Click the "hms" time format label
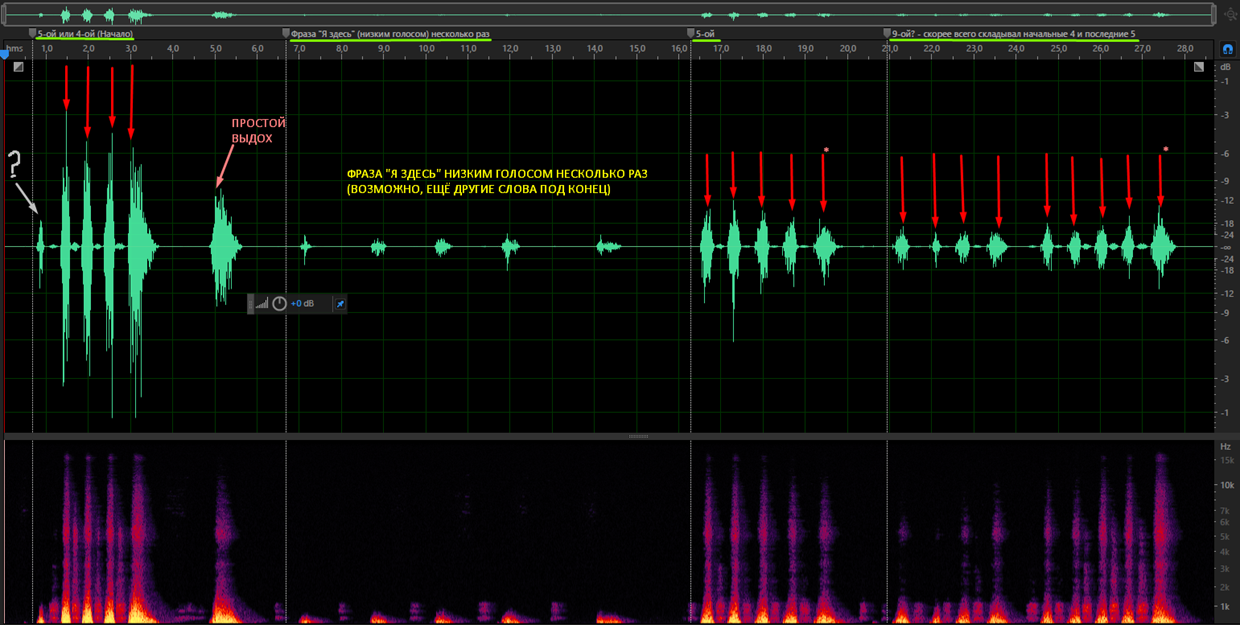This screenshot has height=625, width=1240. [14, 48]
